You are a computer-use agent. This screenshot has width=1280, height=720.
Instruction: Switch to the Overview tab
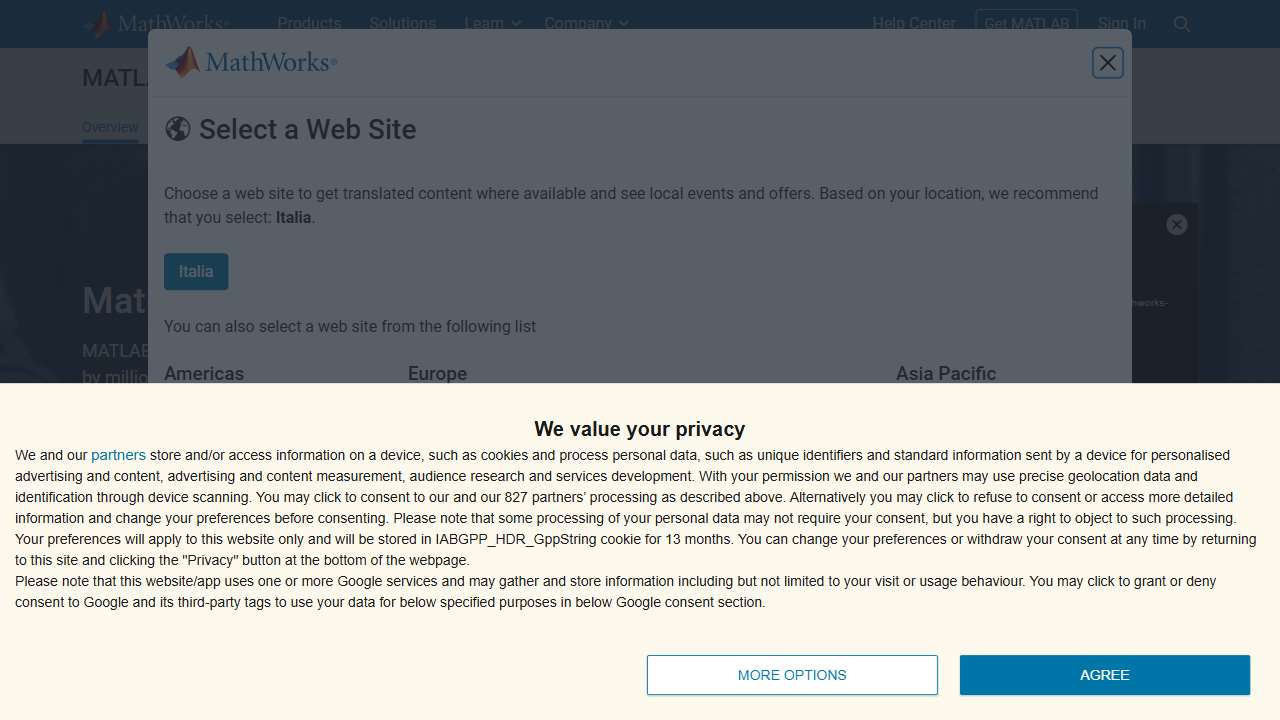click(x=110, y=127)
